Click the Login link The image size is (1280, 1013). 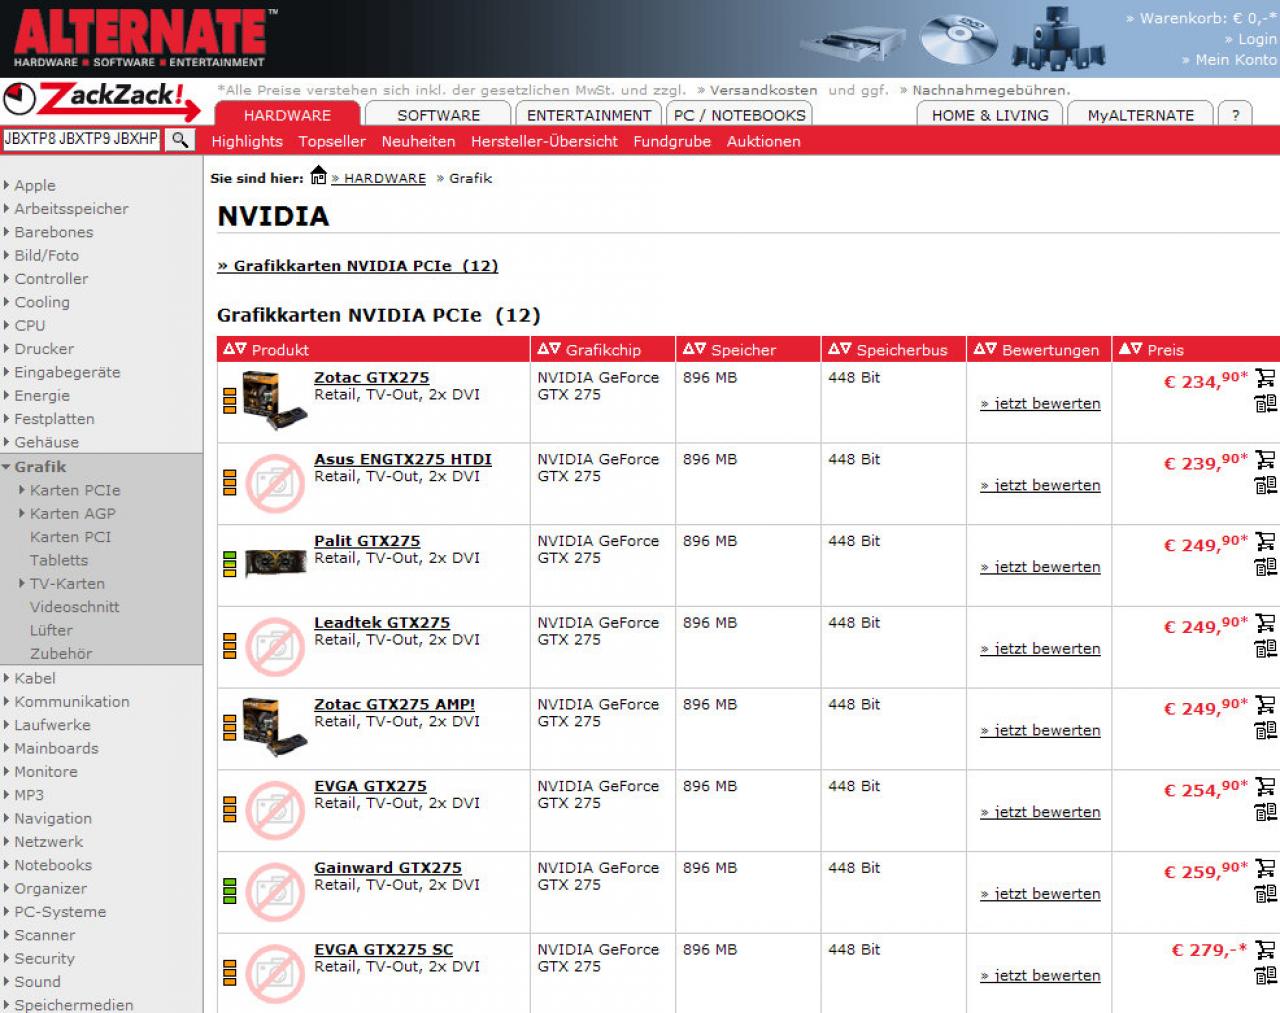pyautogui.click(x=1251, y=39)
